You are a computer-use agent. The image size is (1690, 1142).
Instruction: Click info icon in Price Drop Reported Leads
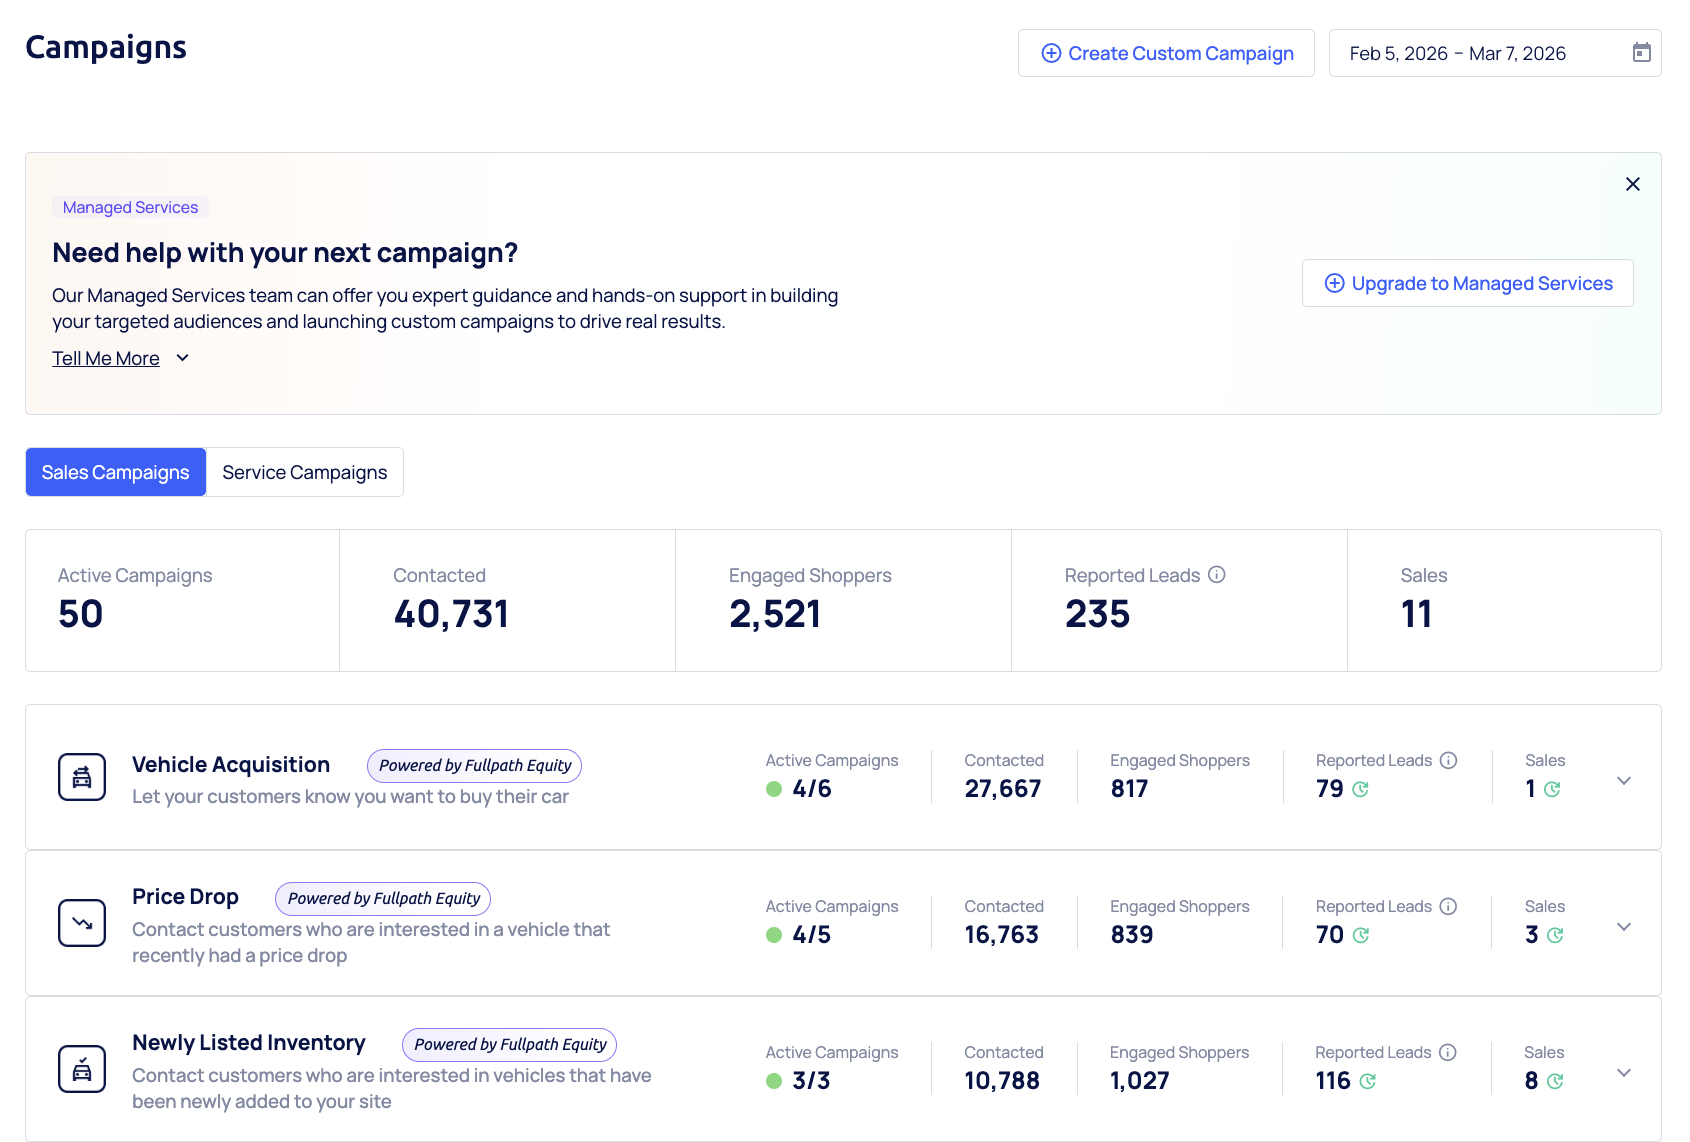(x=1448, y=906)
